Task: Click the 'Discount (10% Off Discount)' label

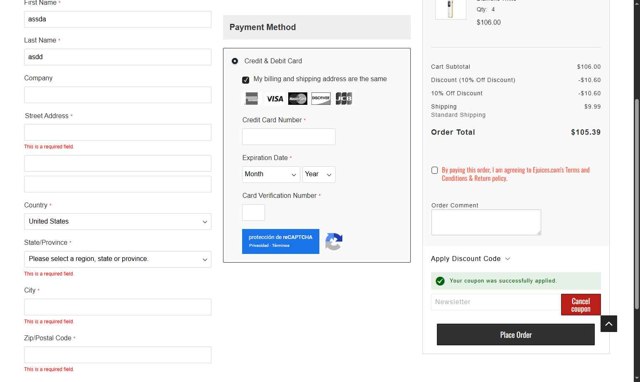Action: [x=473, y=80]
